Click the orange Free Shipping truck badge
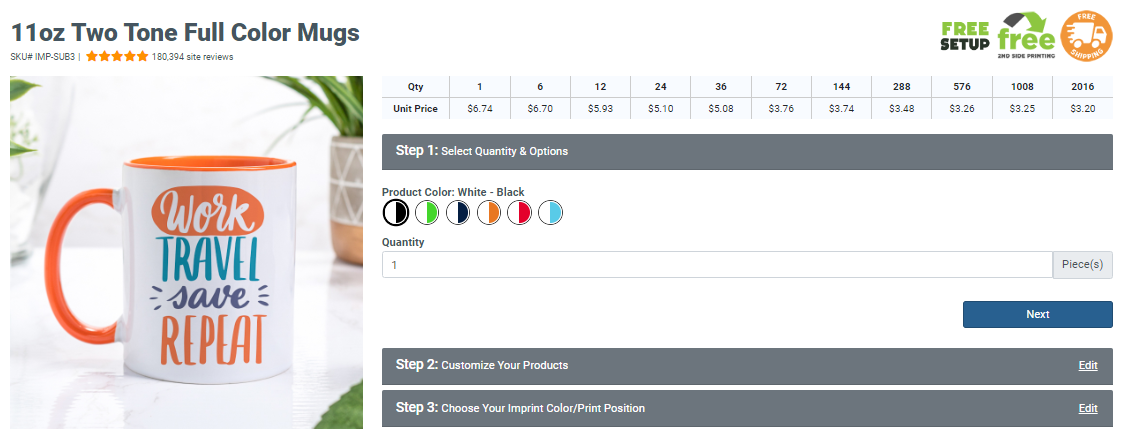Screen dimensions: 1123x431 [x=1086, y=34]
